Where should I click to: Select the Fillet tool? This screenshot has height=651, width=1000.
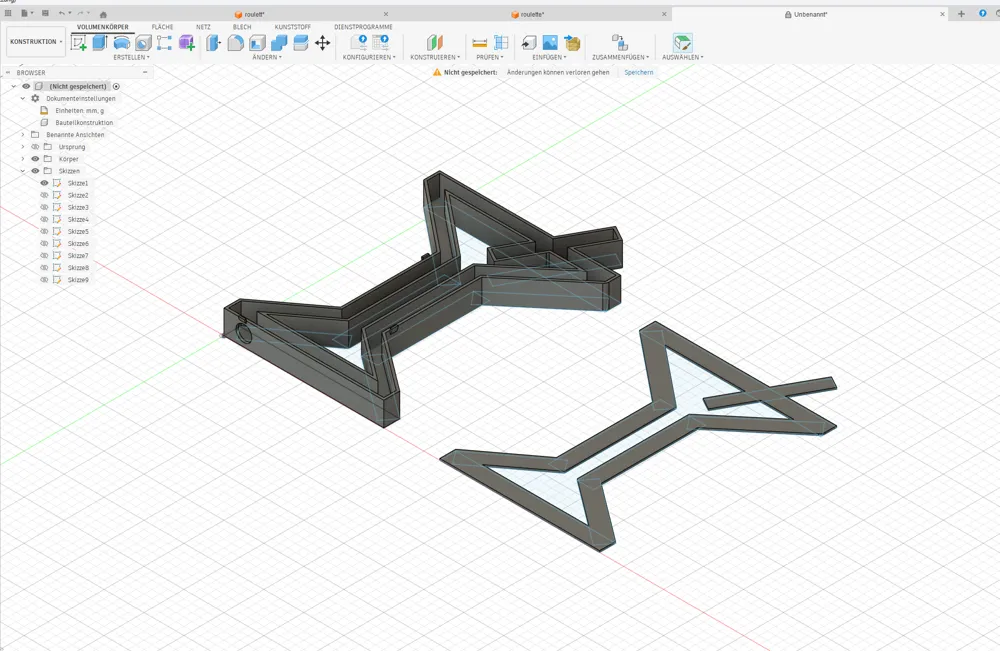[235, 43]
